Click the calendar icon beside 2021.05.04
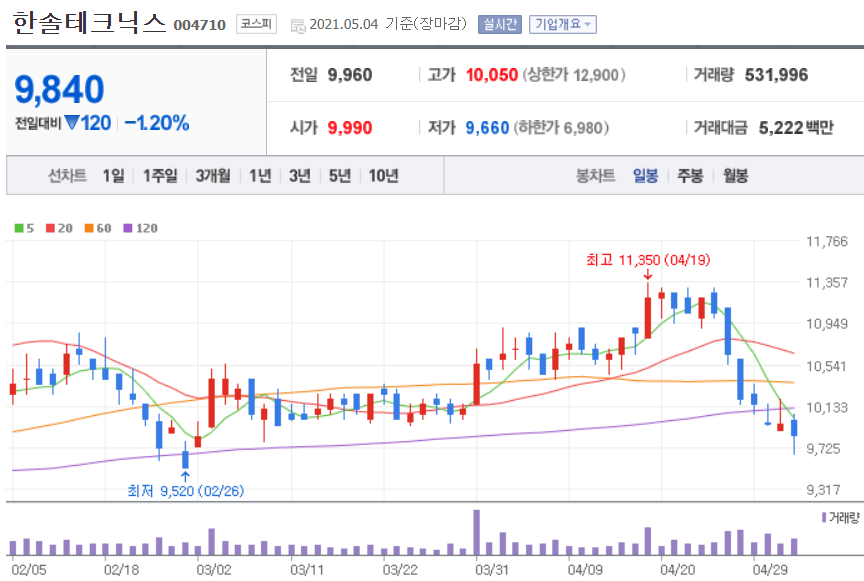 coord(298,25)
